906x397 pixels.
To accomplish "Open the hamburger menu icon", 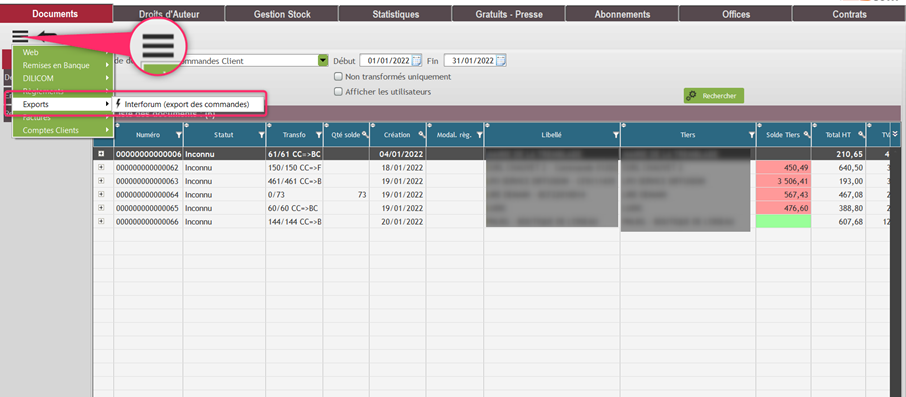I will [x=20, y=37].
